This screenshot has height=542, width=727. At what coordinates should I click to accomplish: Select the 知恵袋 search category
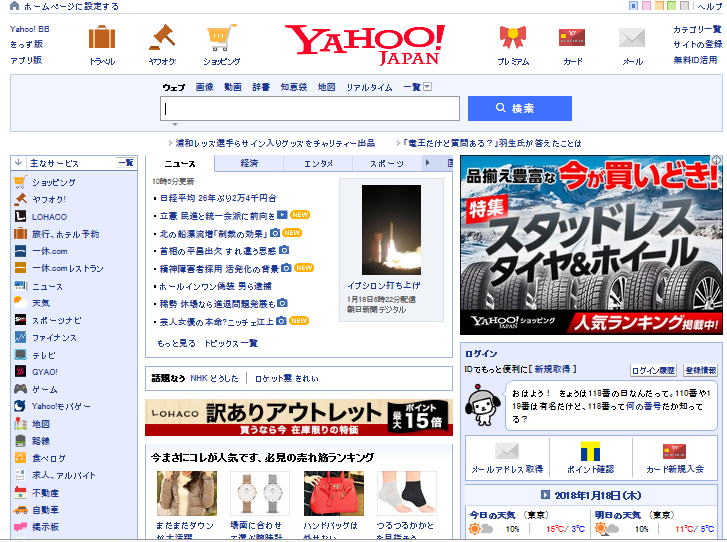293,87
